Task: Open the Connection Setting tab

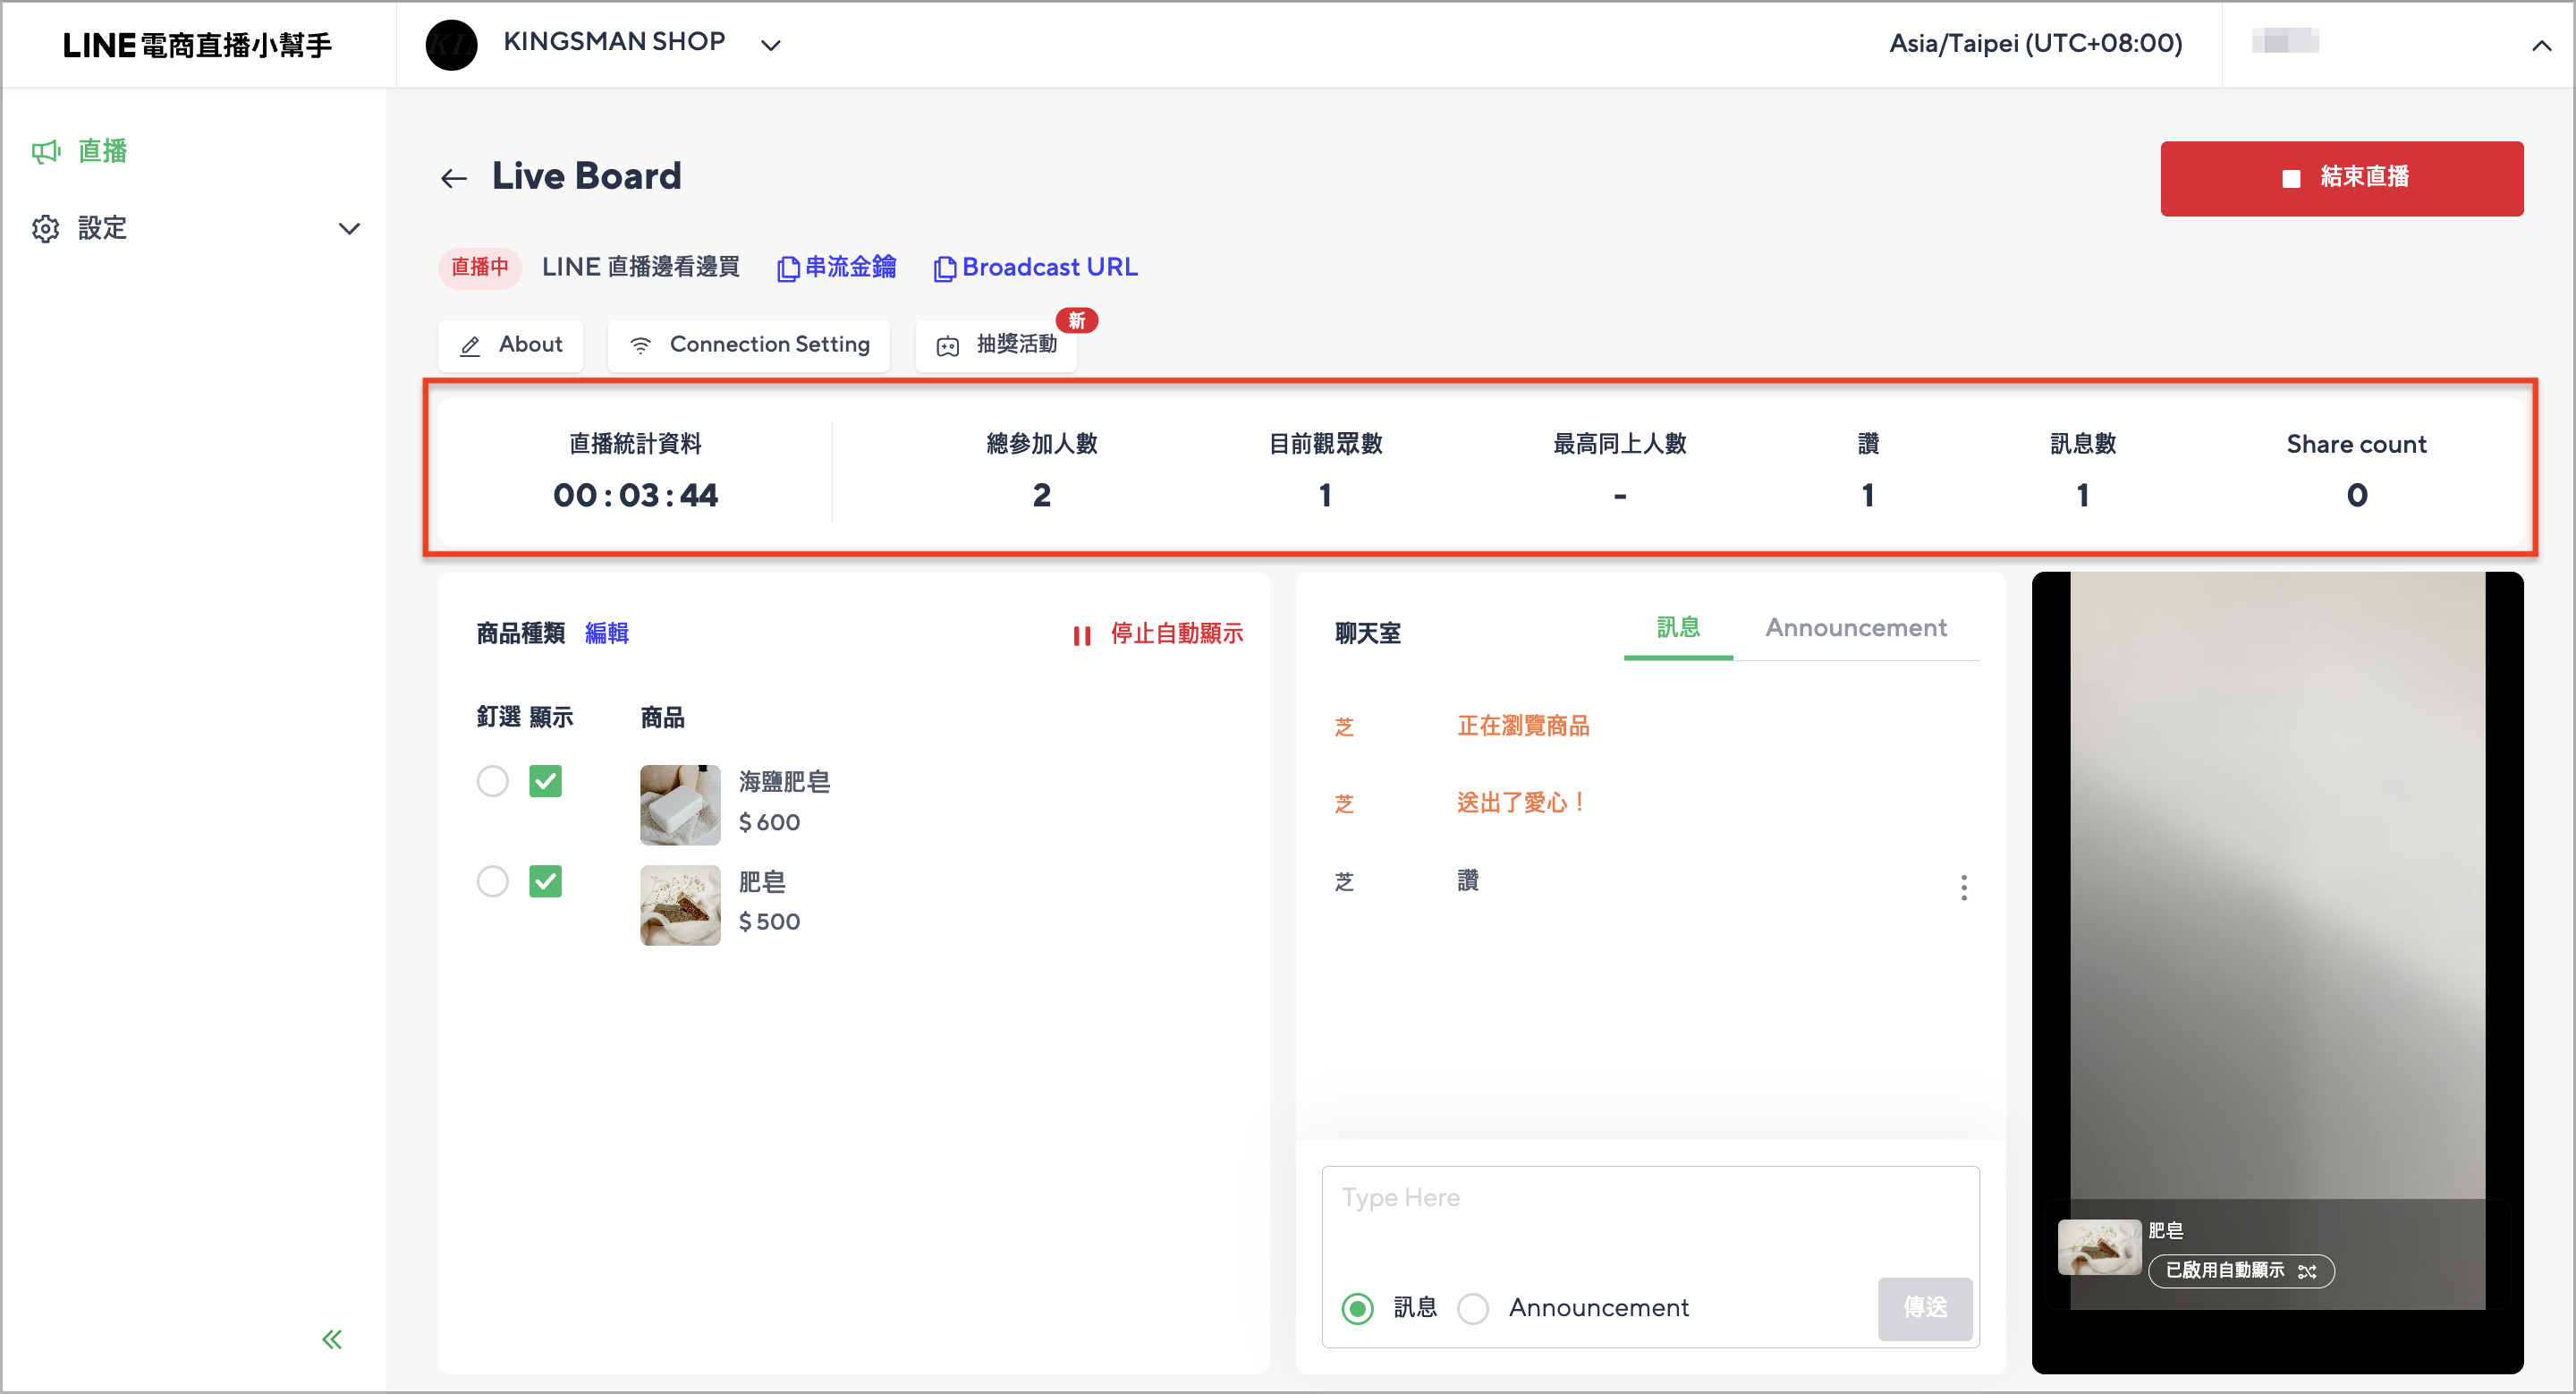Action: pos(749,345)
